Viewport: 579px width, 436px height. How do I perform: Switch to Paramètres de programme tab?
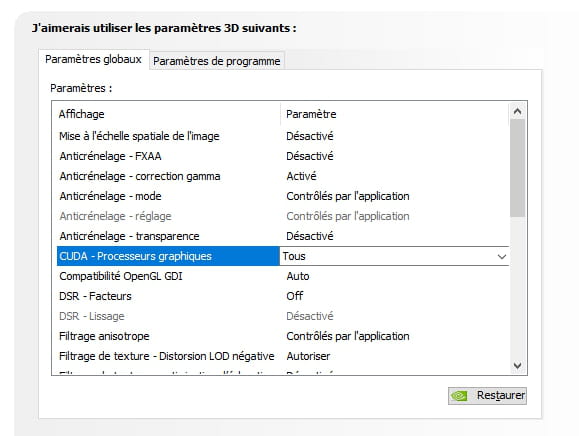[x=217, y=61]
